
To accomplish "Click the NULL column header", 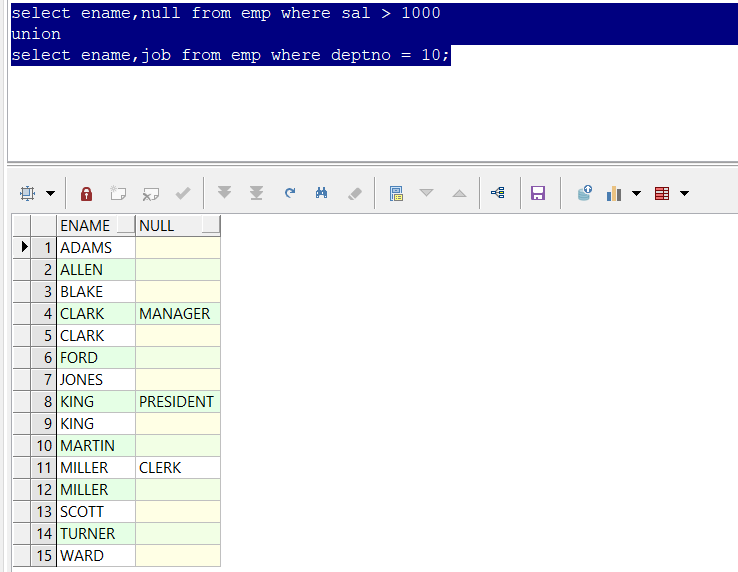I will [x=178, y=226].
